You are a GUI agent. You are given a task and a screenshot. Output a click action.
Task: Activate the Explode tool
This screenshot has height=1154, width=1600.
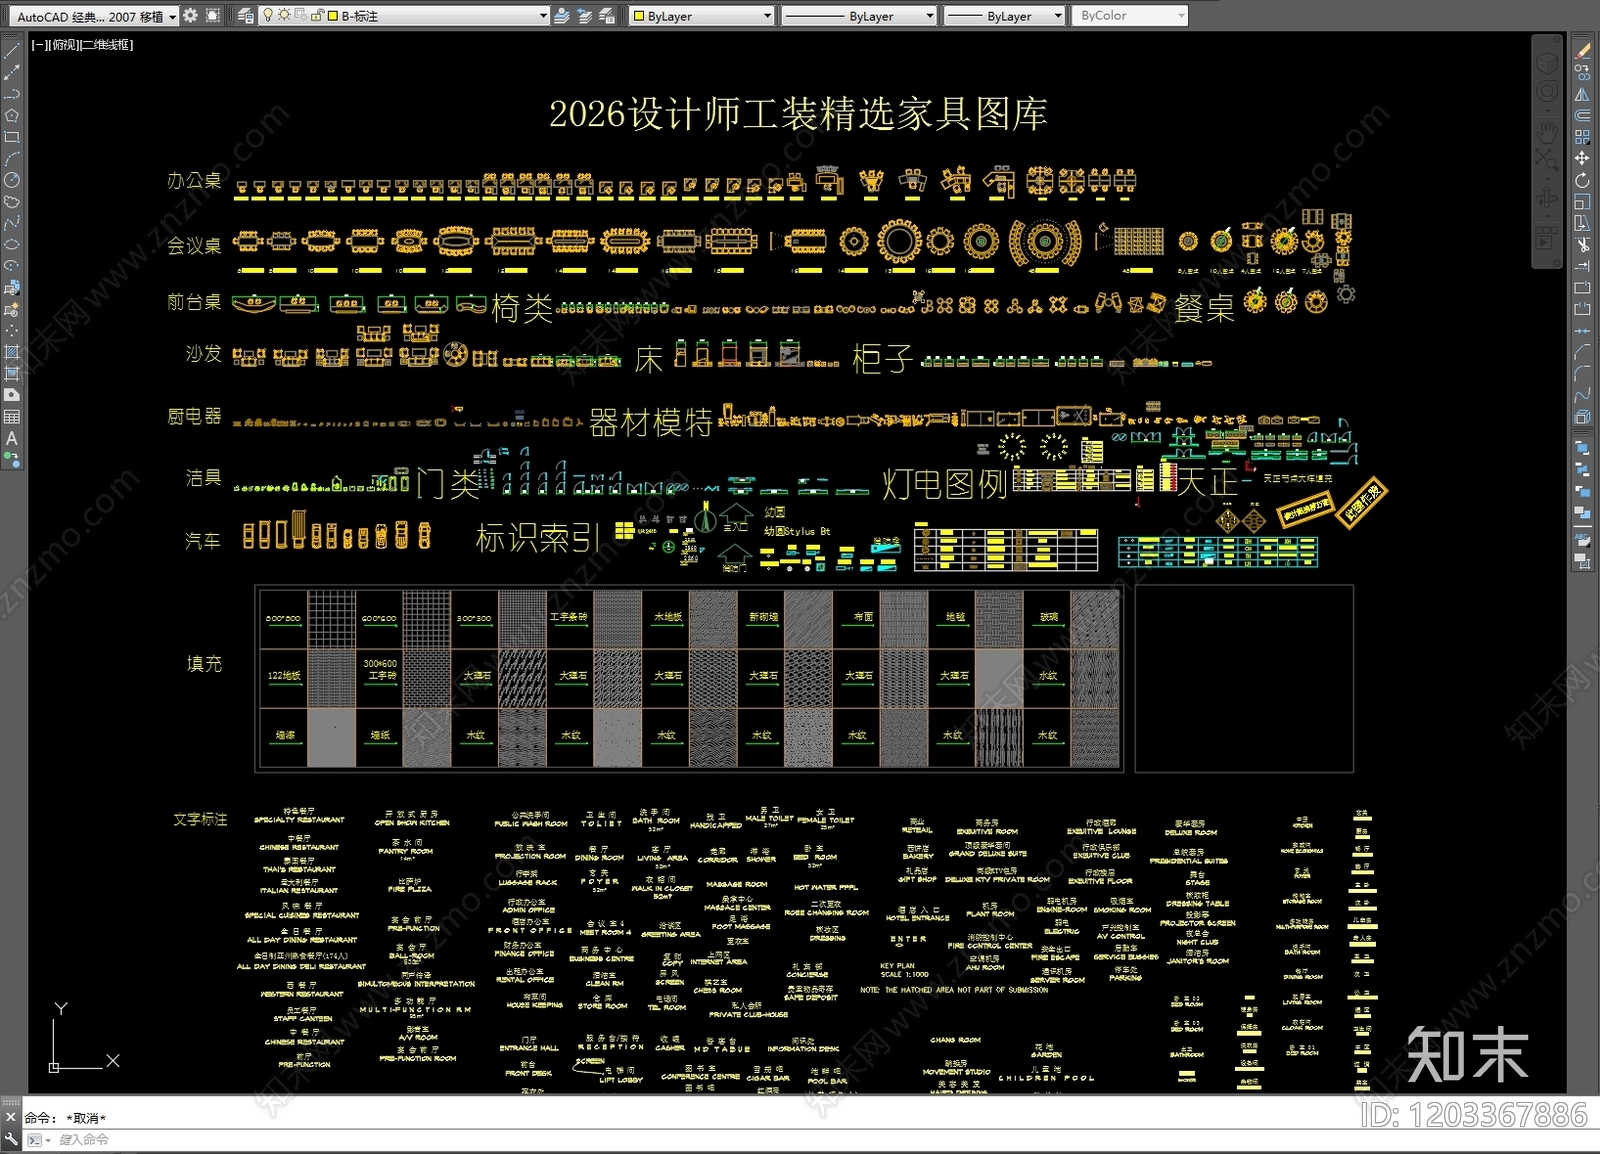point(1582,417)
